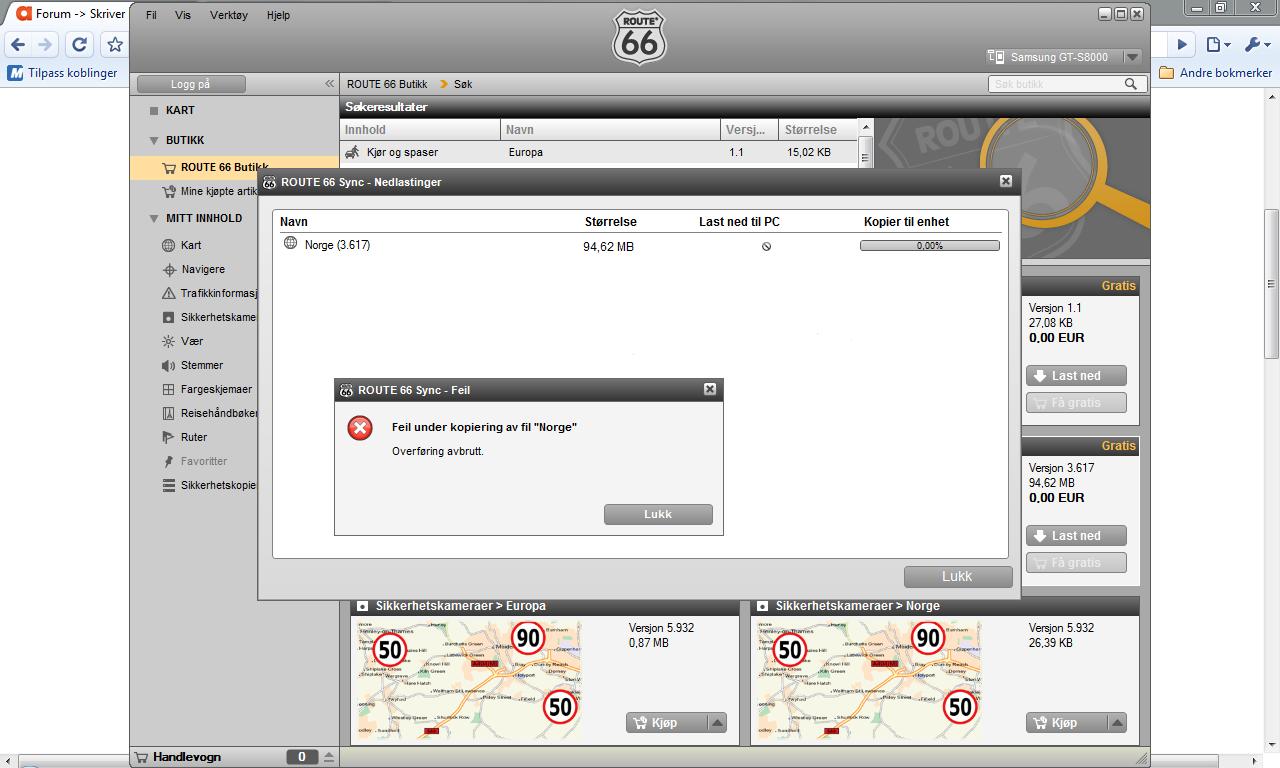Go back with the browser back arrow

pos(18,44)
